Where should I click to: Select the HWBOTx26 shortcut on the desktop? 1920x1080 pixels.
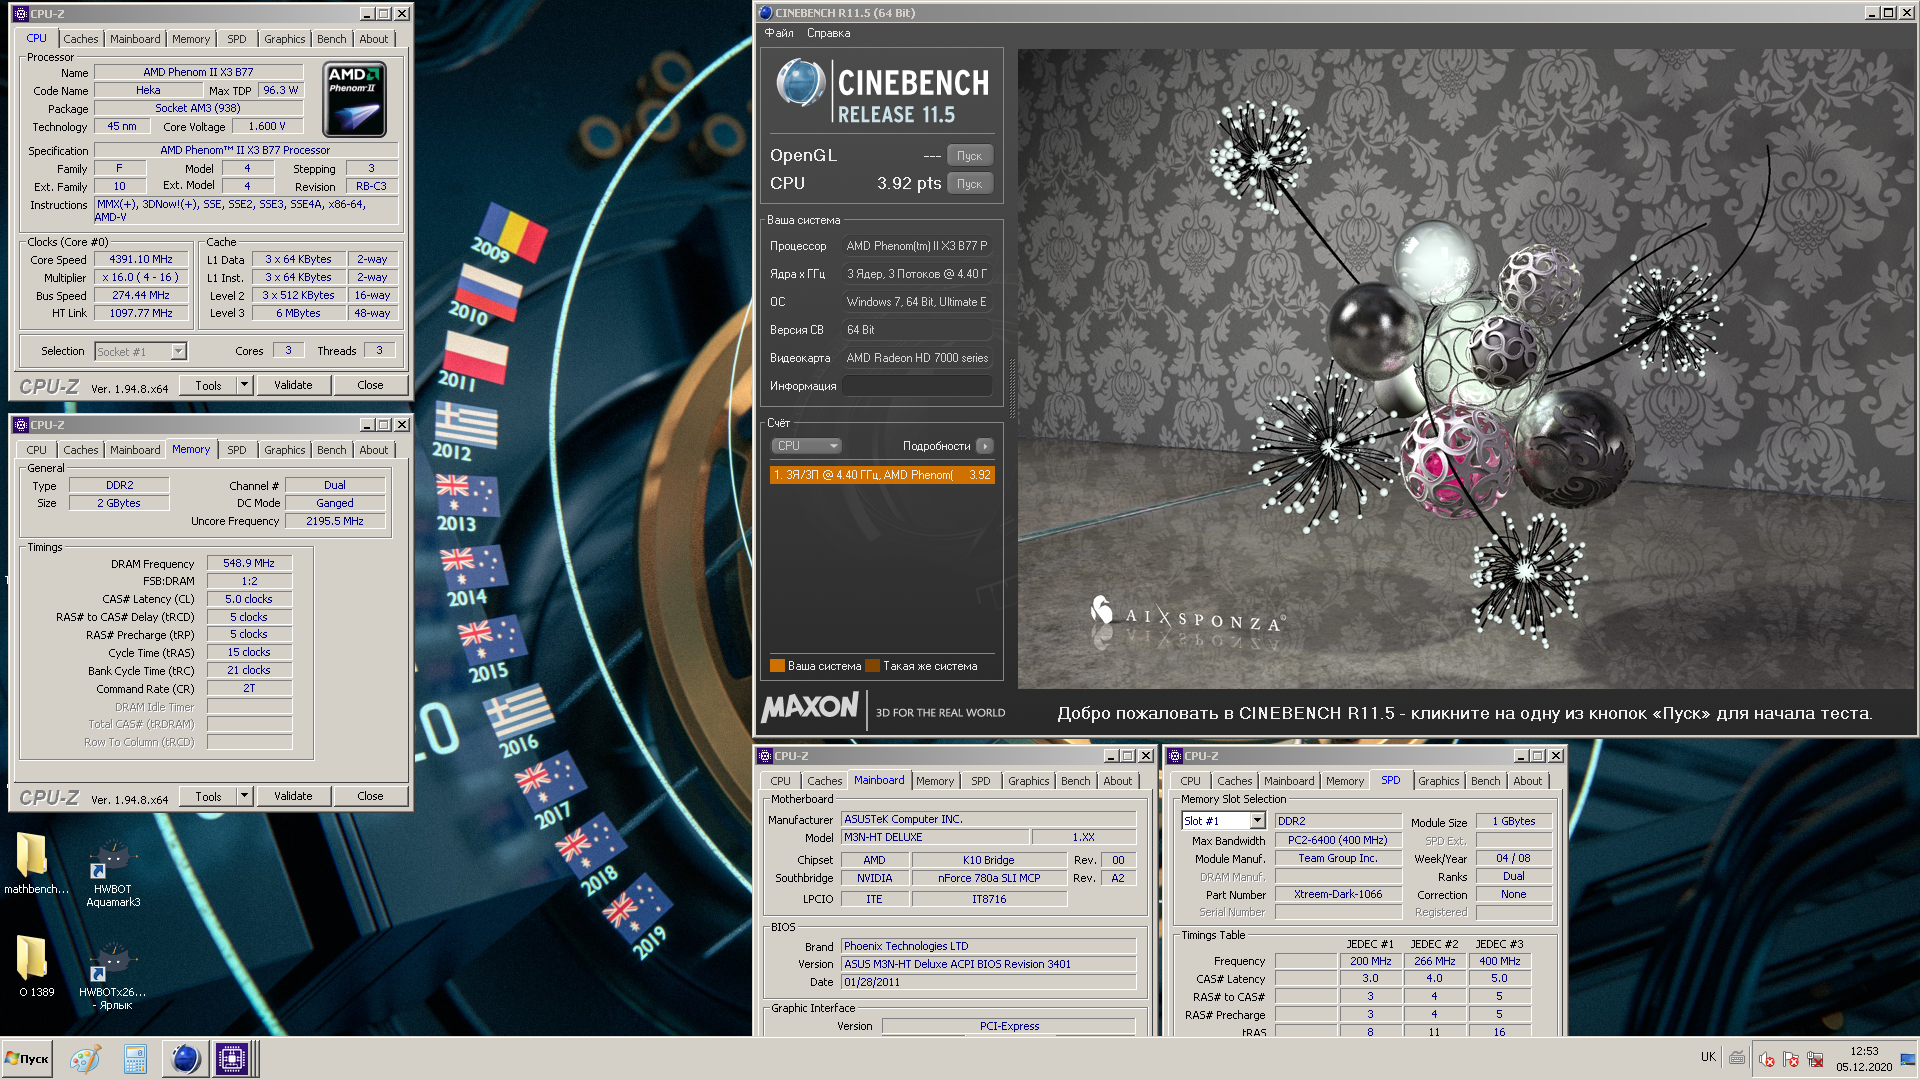pyautogui.click(x=113, y=977)
